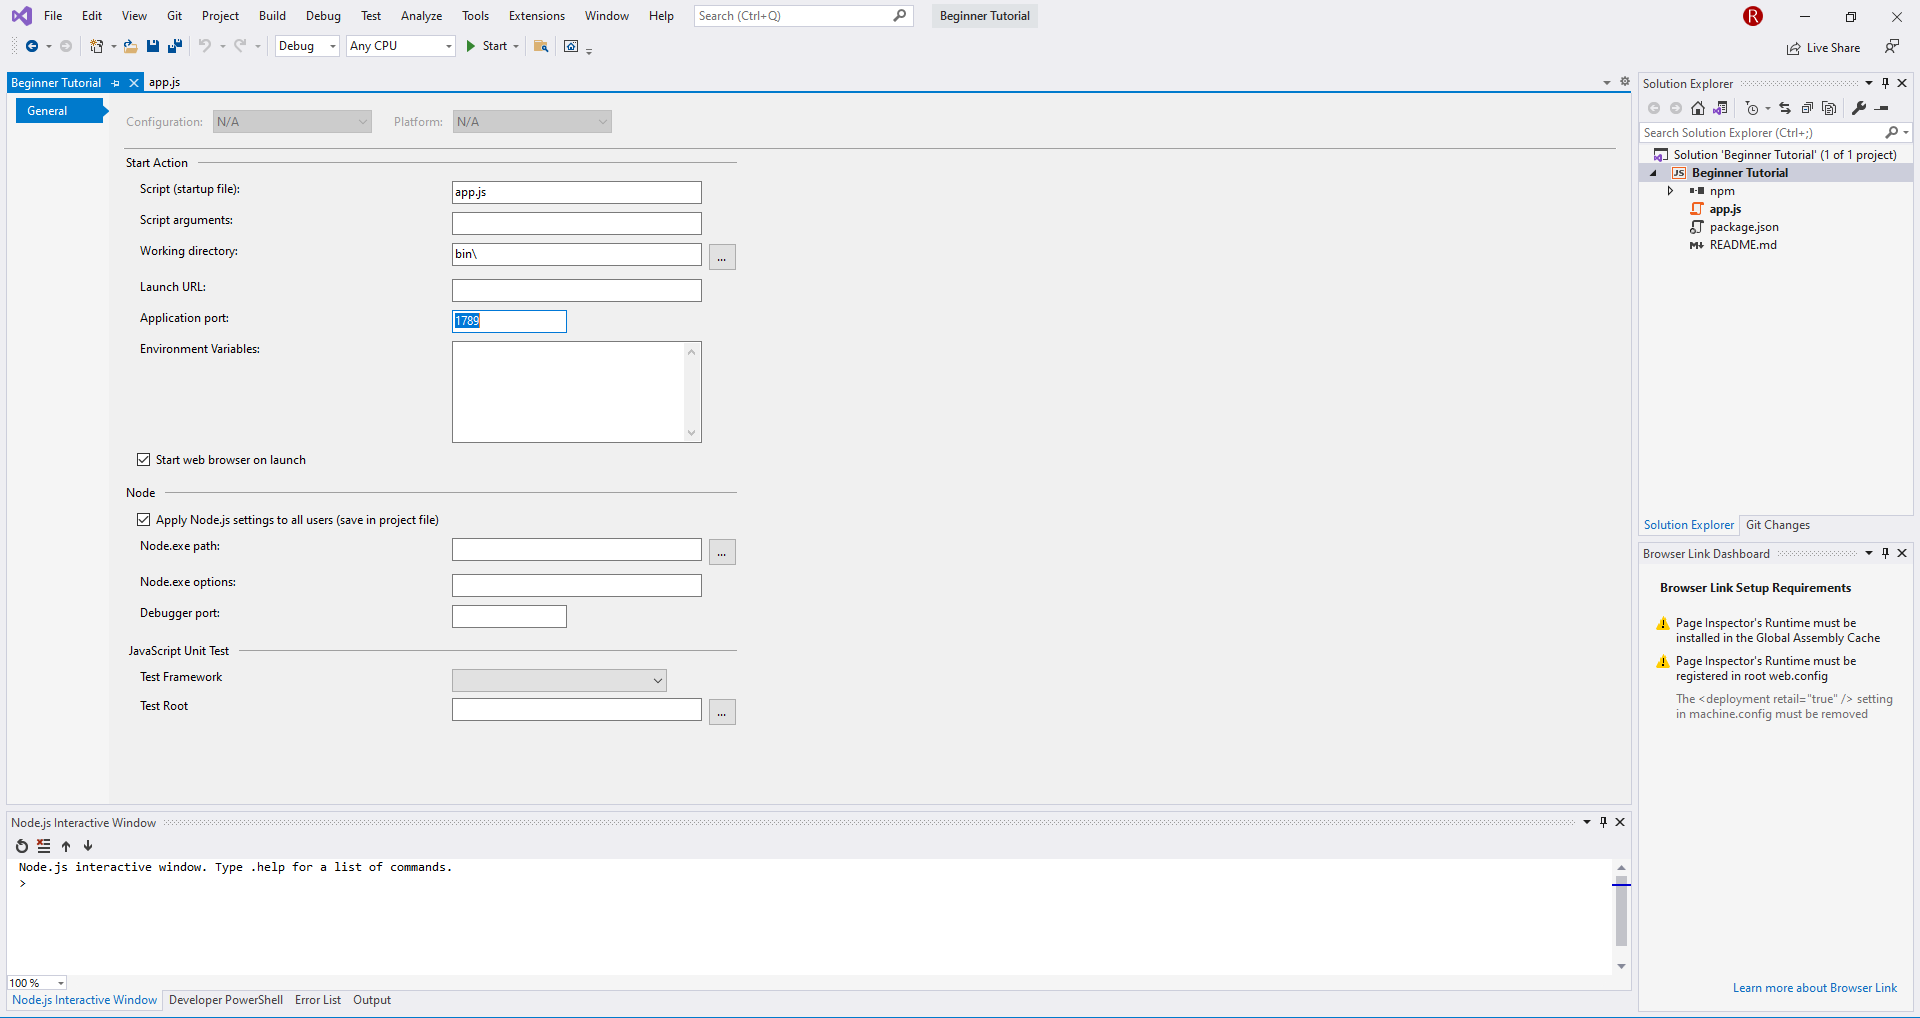Click the Open File folder icon

(130, 46)
